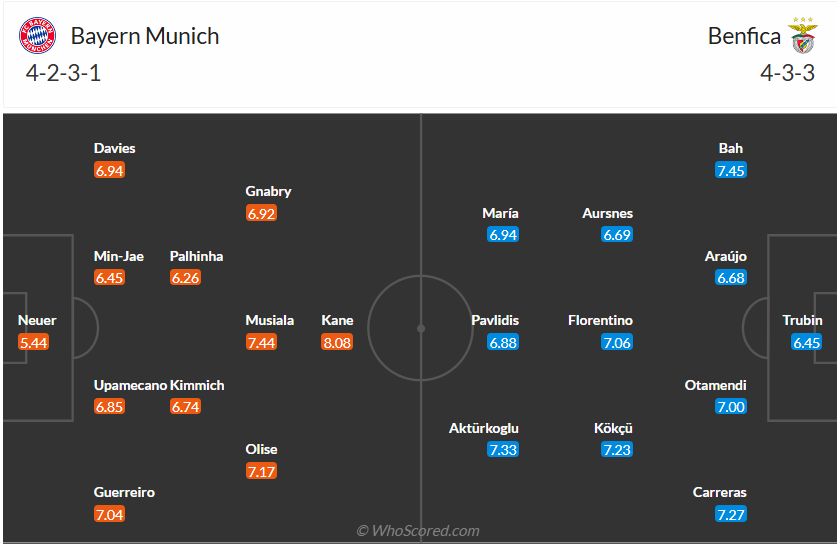Click Neuer's 5.44 rating badge
Image resolution: width=837 pixels, height=544 pixels.
pos(33,342)
